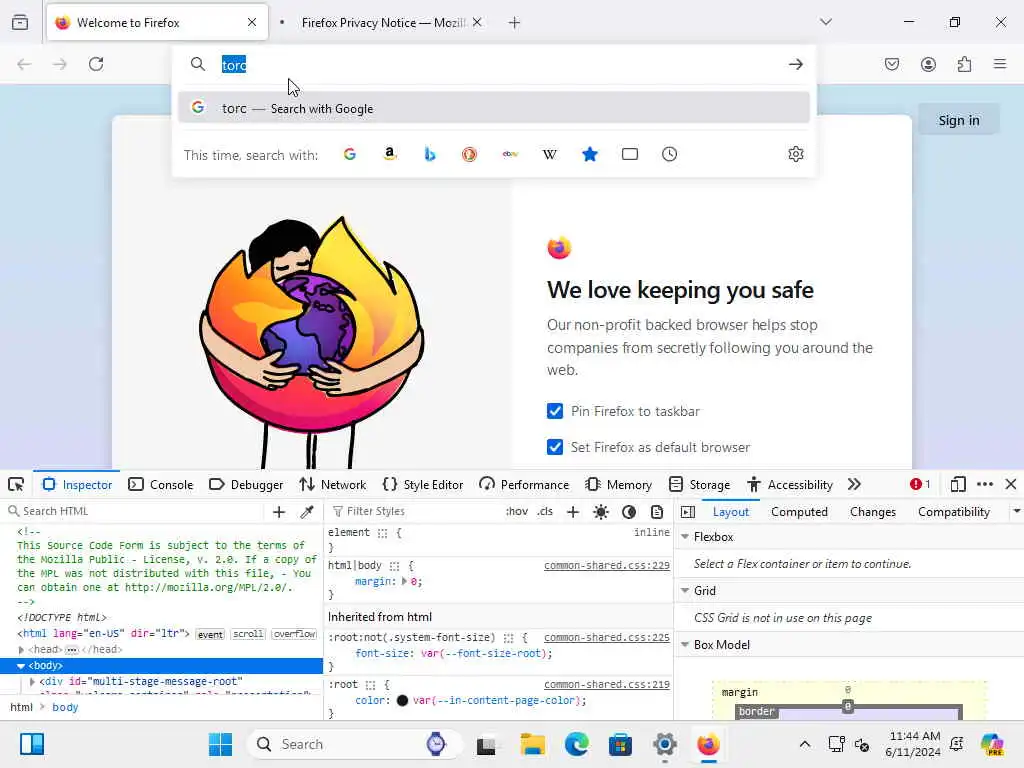Search this time with Bing
Screen dimensions: 1024x768
point(430,154)
